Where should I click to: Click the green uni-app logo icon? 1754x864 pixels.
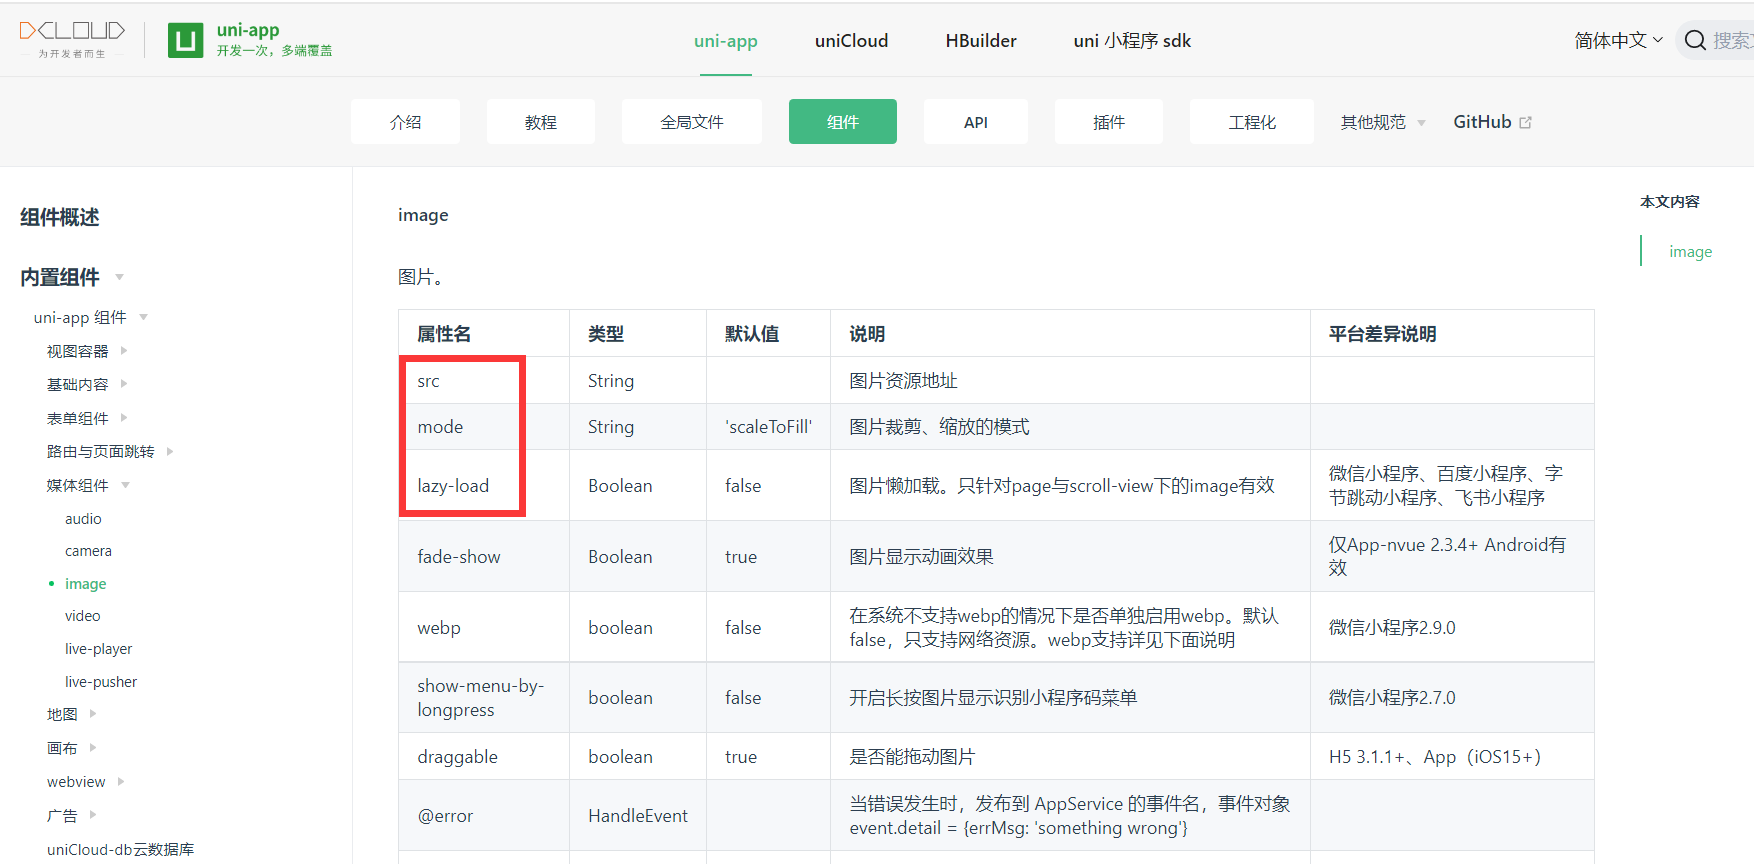coord(185,40)
